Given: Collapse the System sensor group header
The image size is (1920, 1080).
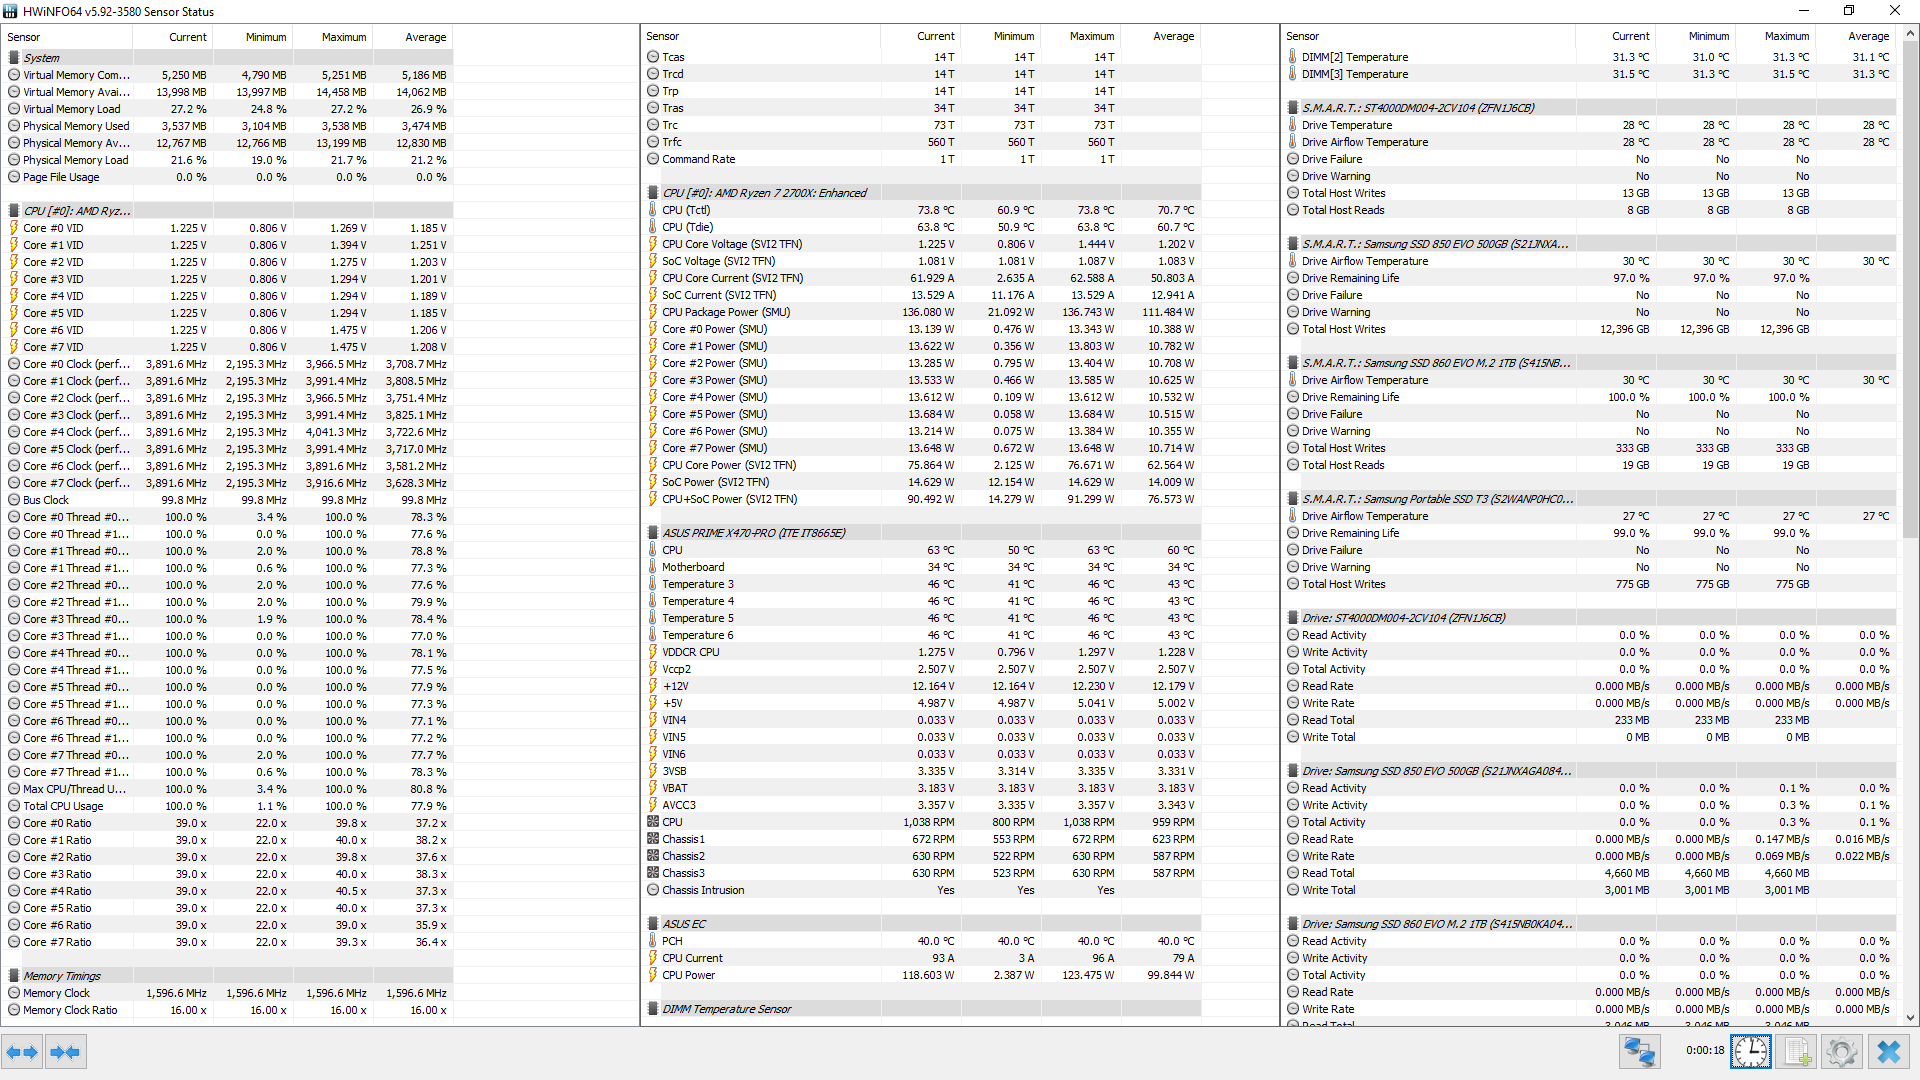Looking at the screenshot, I should click(42, 58).
